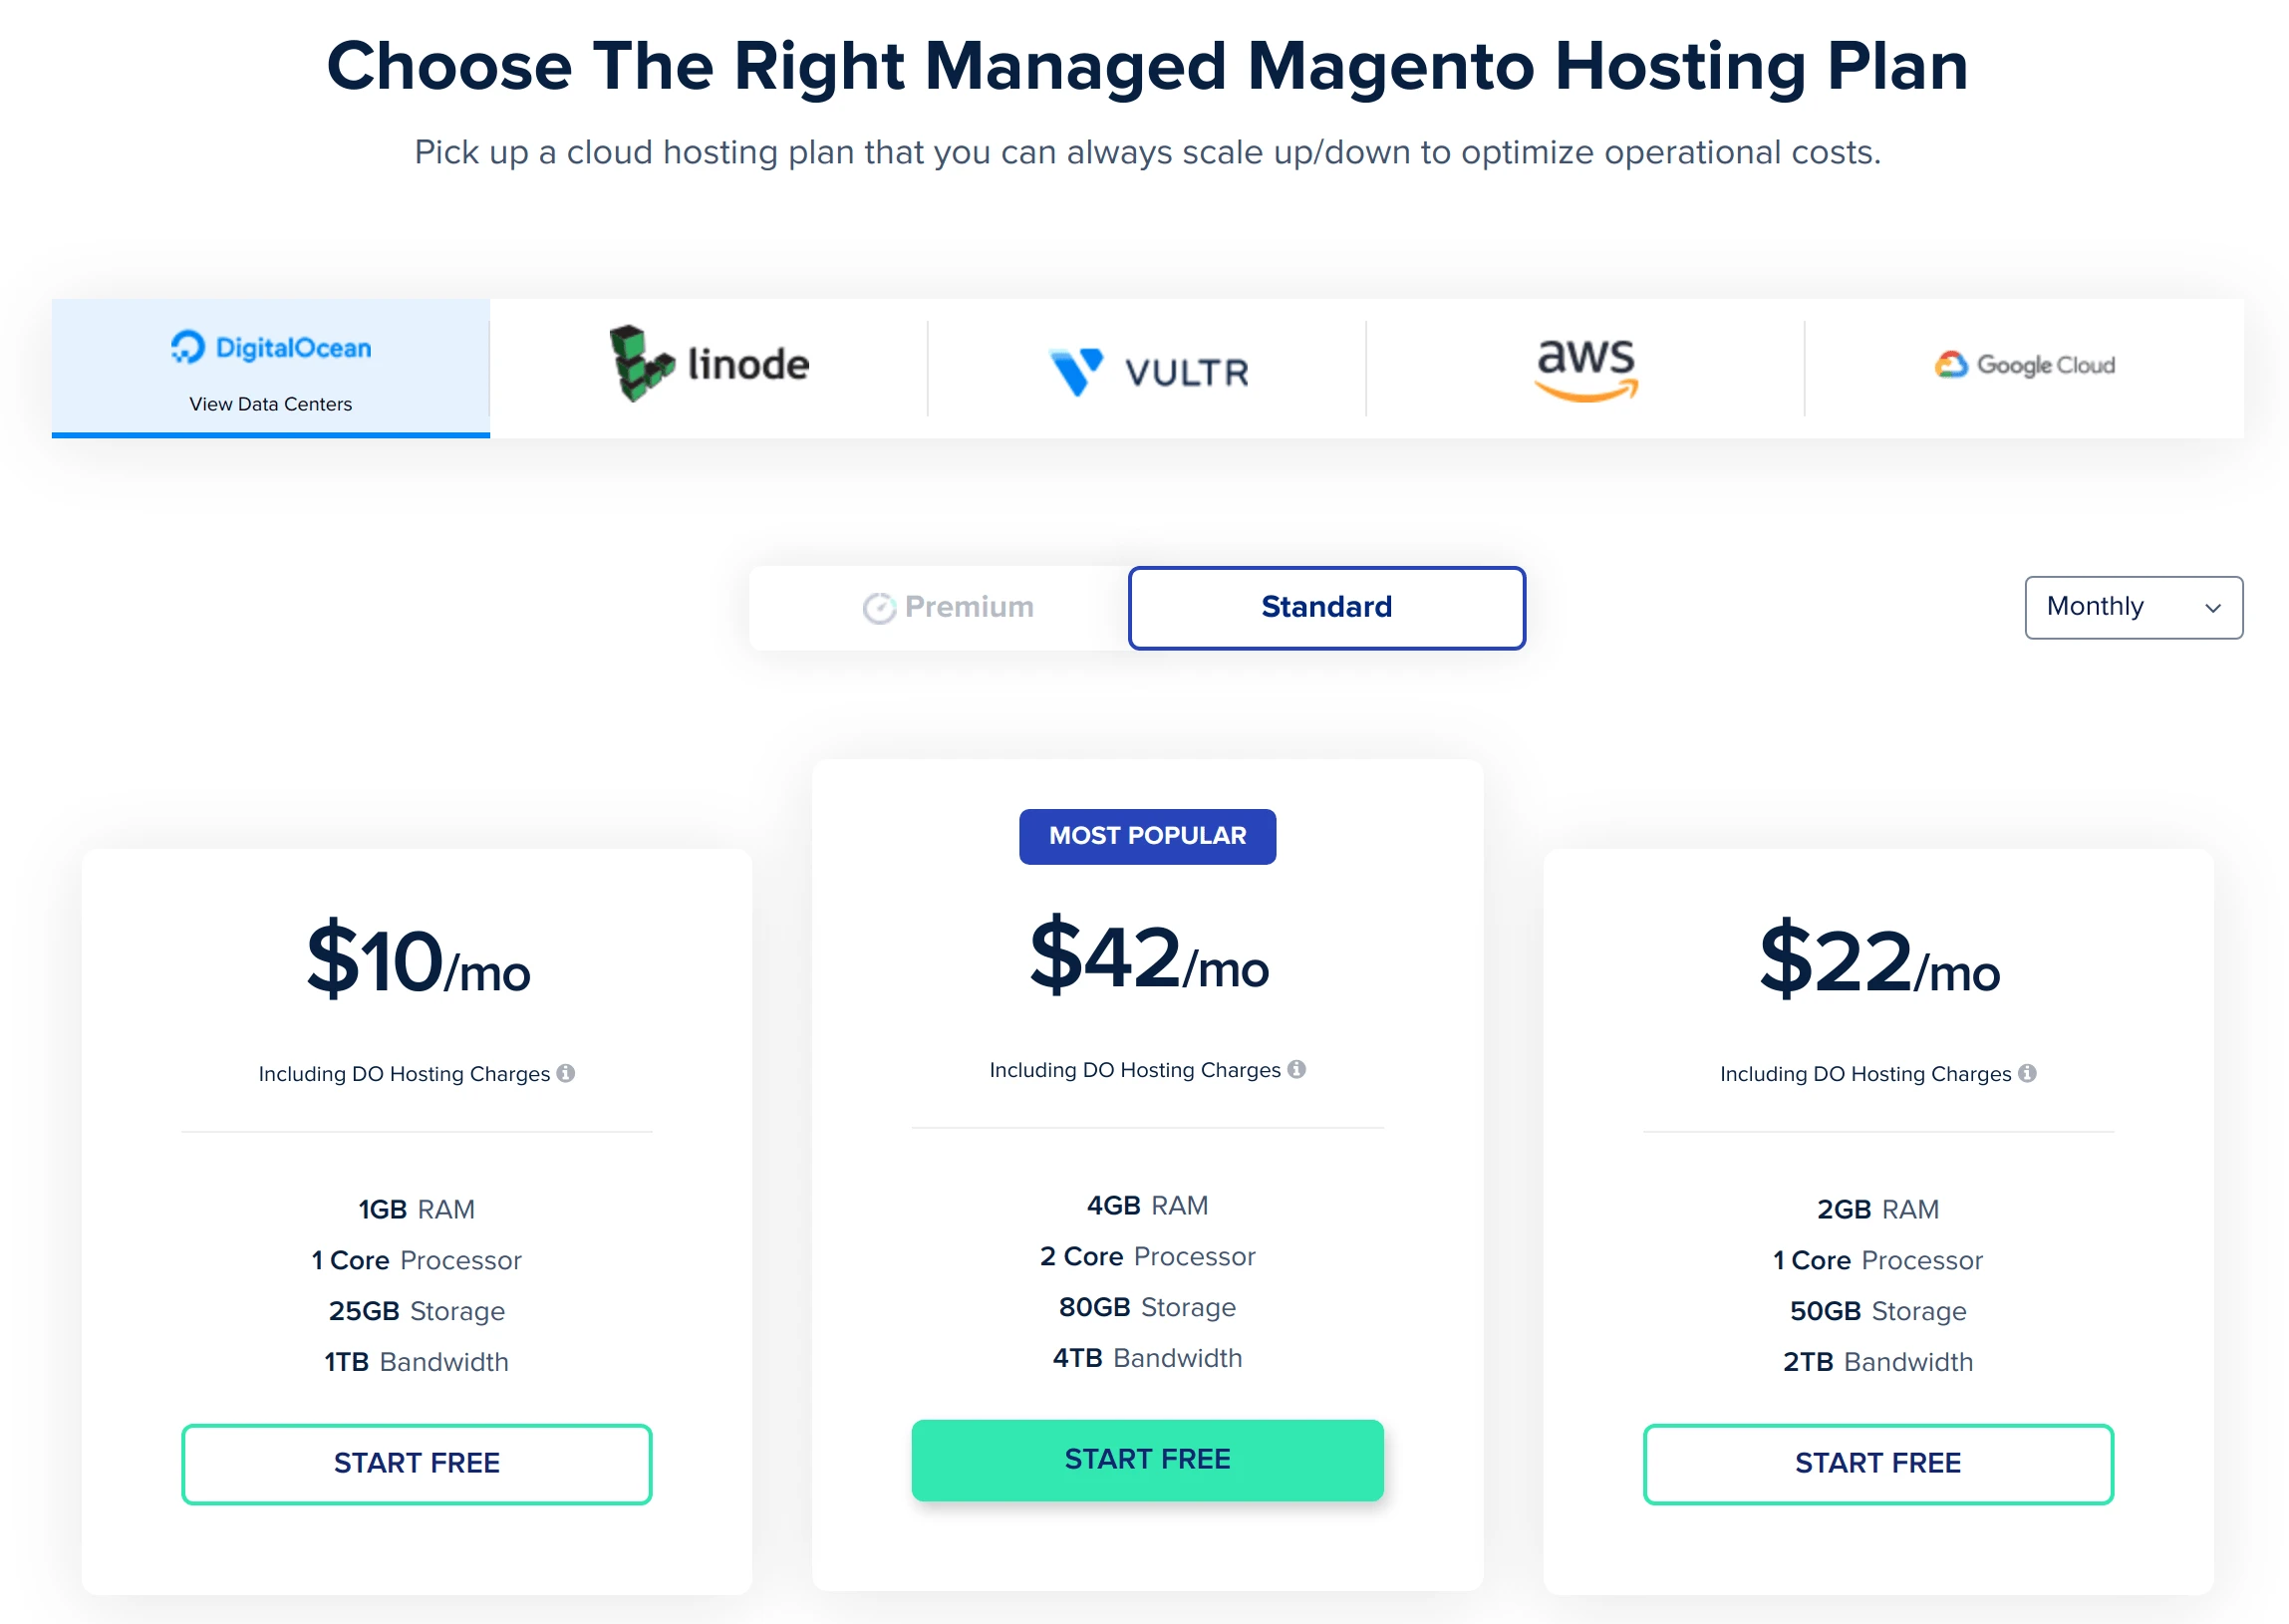This screenshot has width=2289, height=1624.
Task: Click the DigitalOcean logo icon
Action: [x=188, y=347]
